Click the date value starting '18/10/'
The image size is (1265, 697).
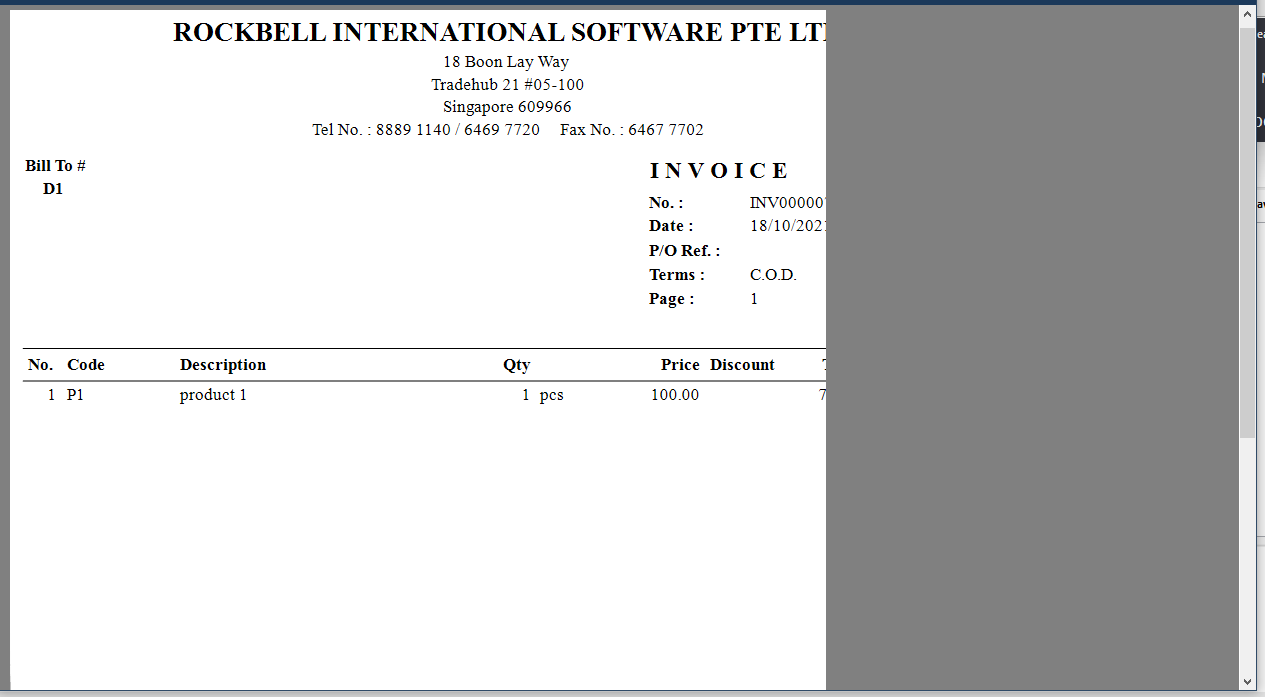(x=788, y=226)
